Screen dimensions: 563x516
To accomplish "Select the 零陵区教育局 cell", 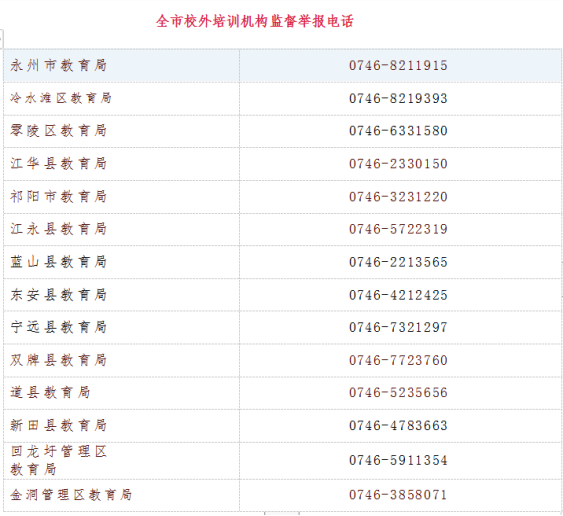I will (121, 131).
